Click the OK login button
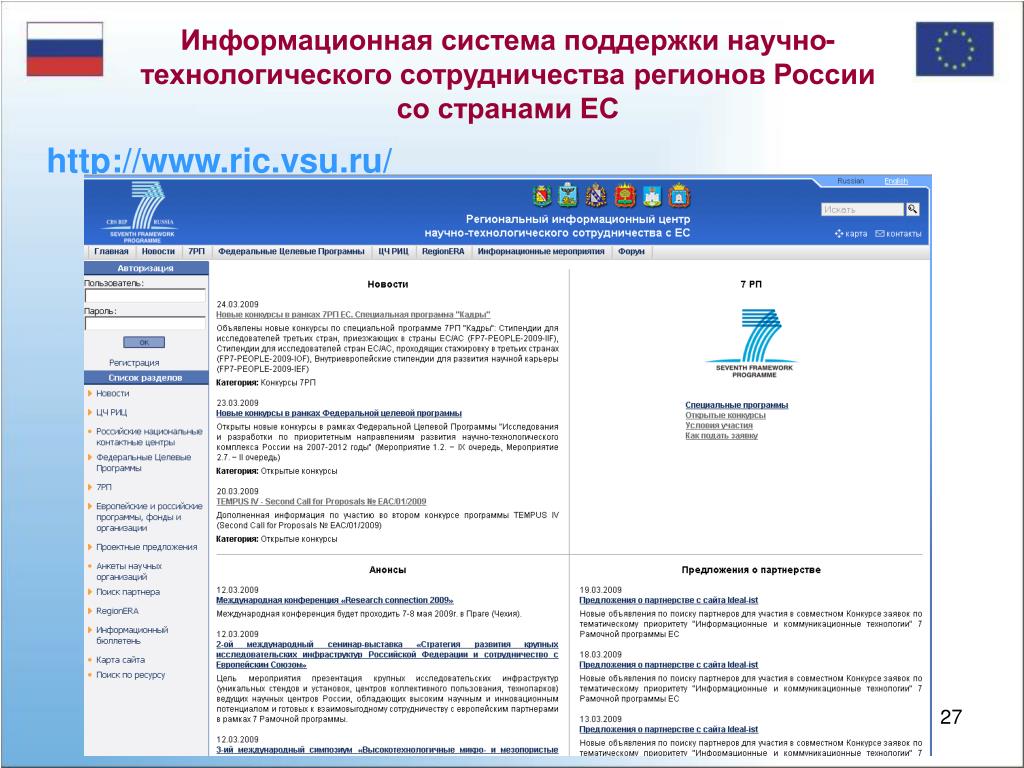1024x768 pixels. [144, 342]
